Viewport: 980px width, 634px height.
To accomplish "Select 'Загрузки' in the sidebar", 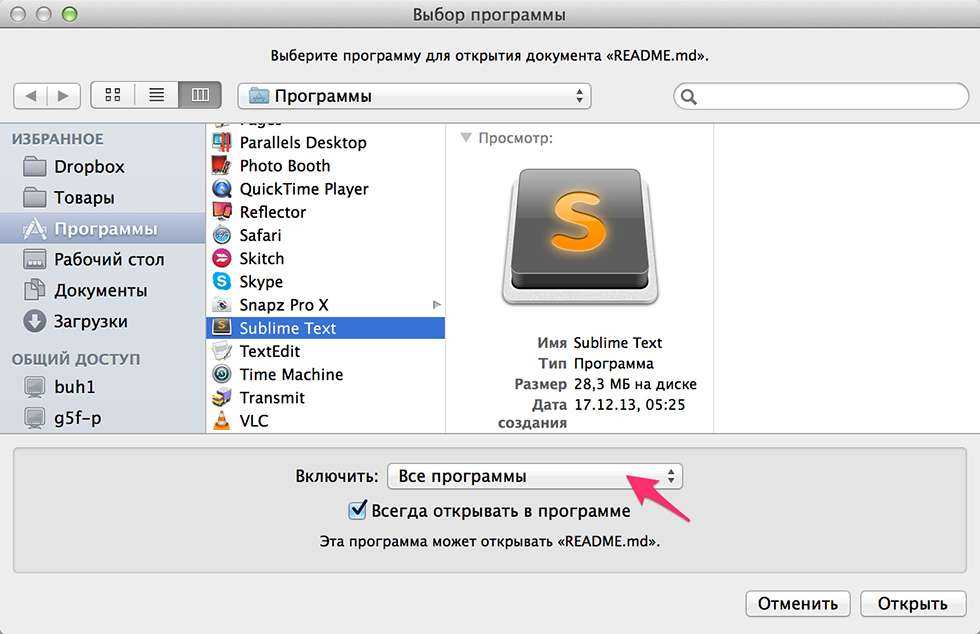I will [90, 322].
